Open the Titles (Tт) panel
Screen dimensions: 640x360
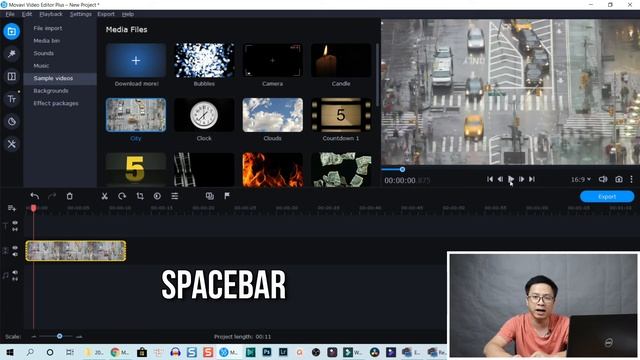click(11, 99)
